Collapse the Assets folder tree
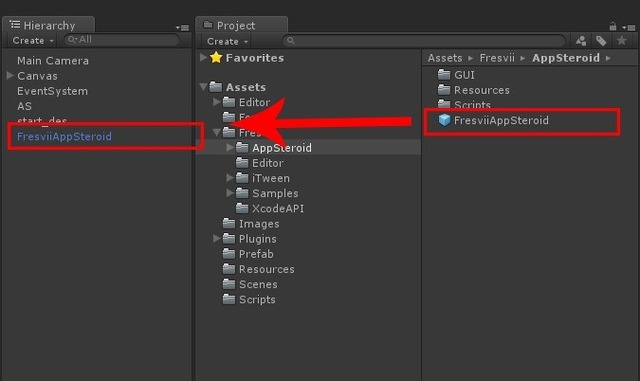This screenshot has width=640, height=381. tap(203, 87)
